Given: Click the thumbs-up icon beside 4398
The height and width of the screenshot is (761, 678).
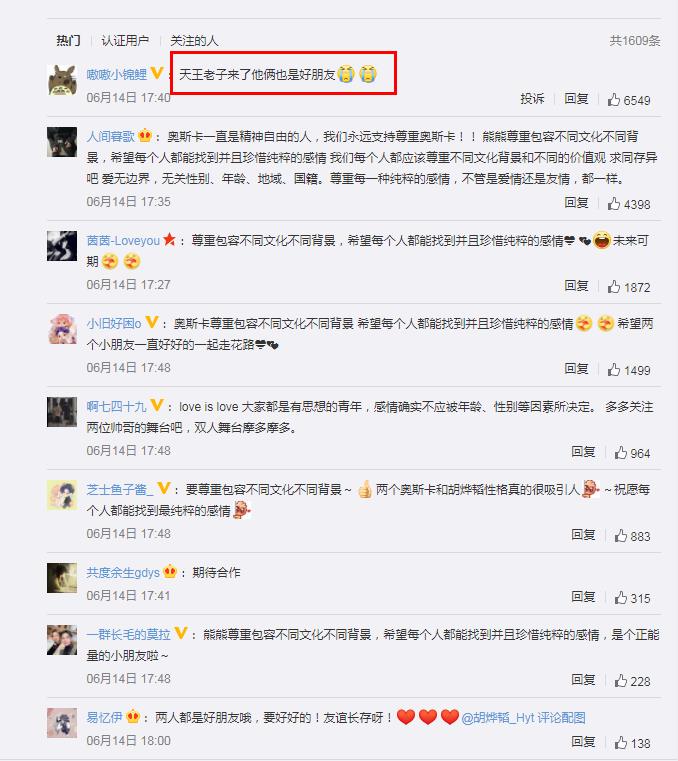Looking at the screenshot, I should [x=614, y=204].
